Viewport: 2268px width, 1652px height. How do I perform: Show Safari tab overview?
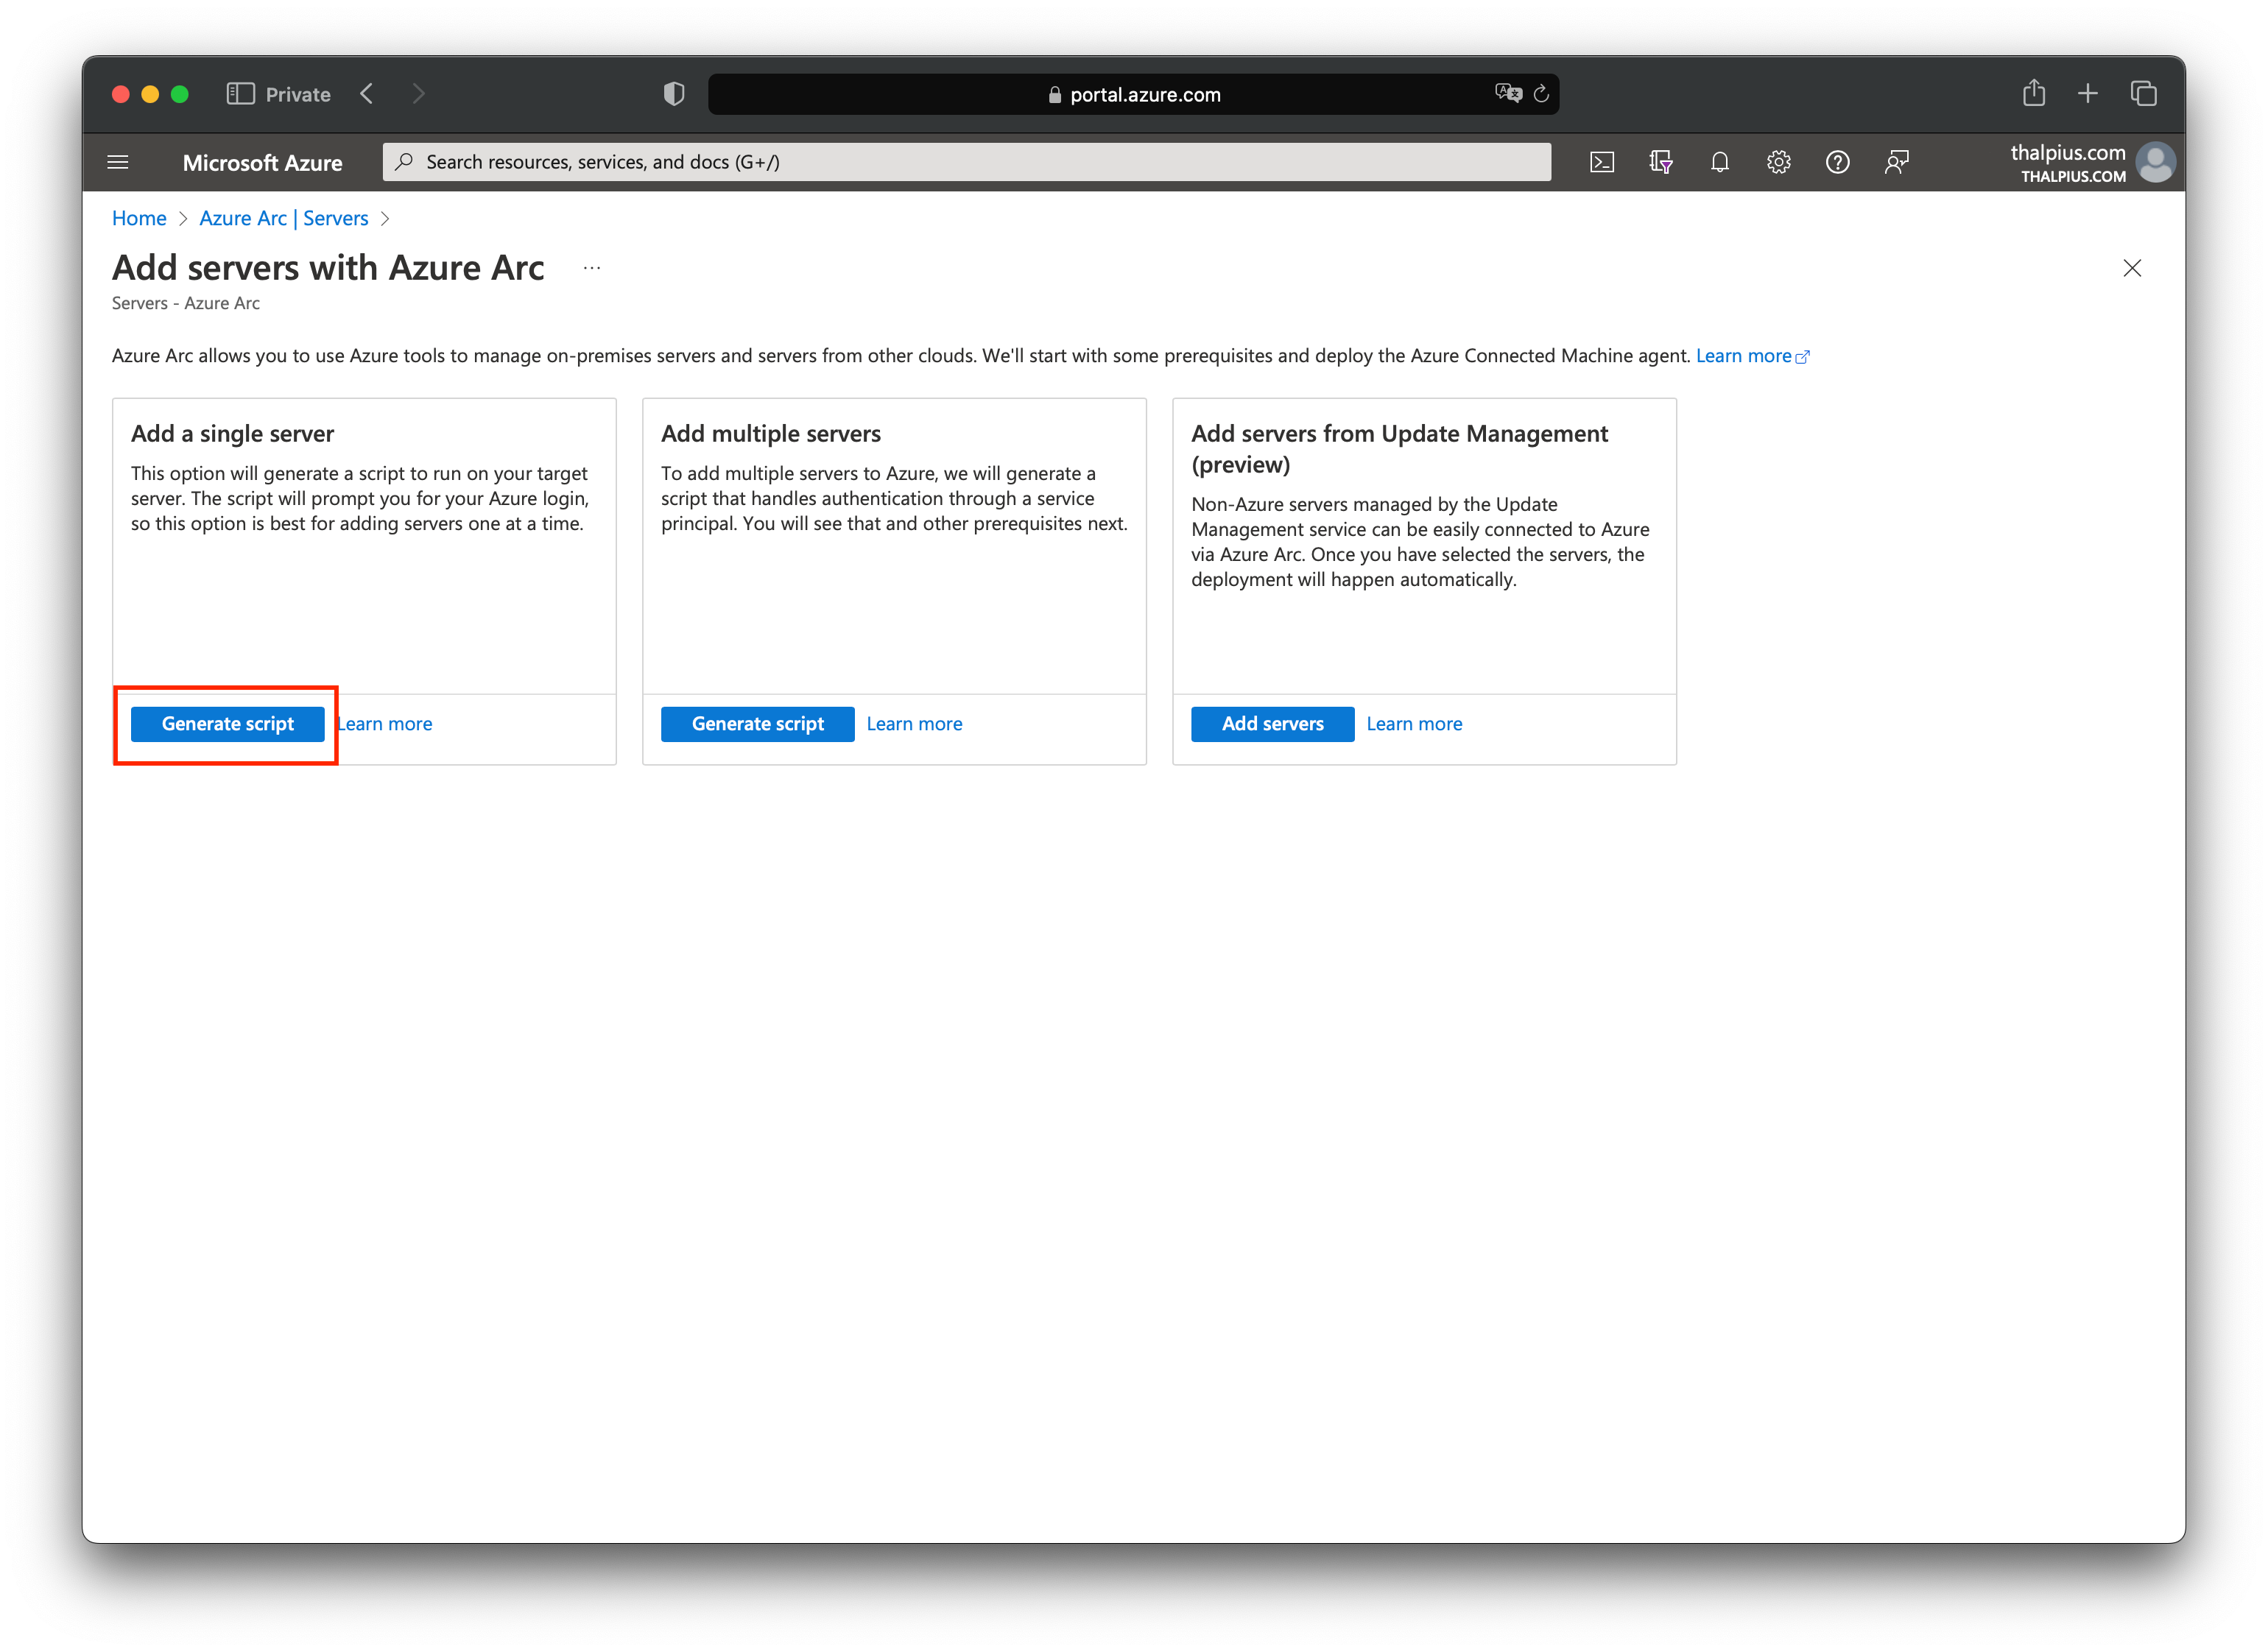coord(2143,94)
